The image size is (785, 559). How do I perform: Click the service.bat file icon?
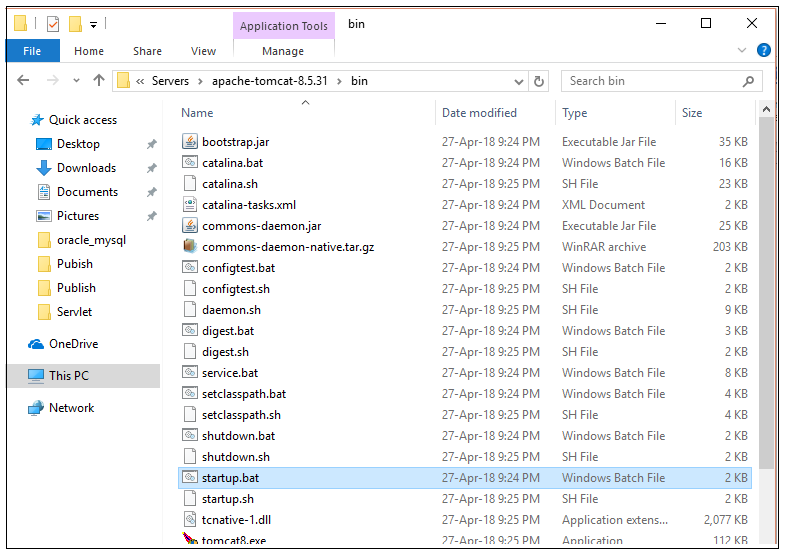189,373
